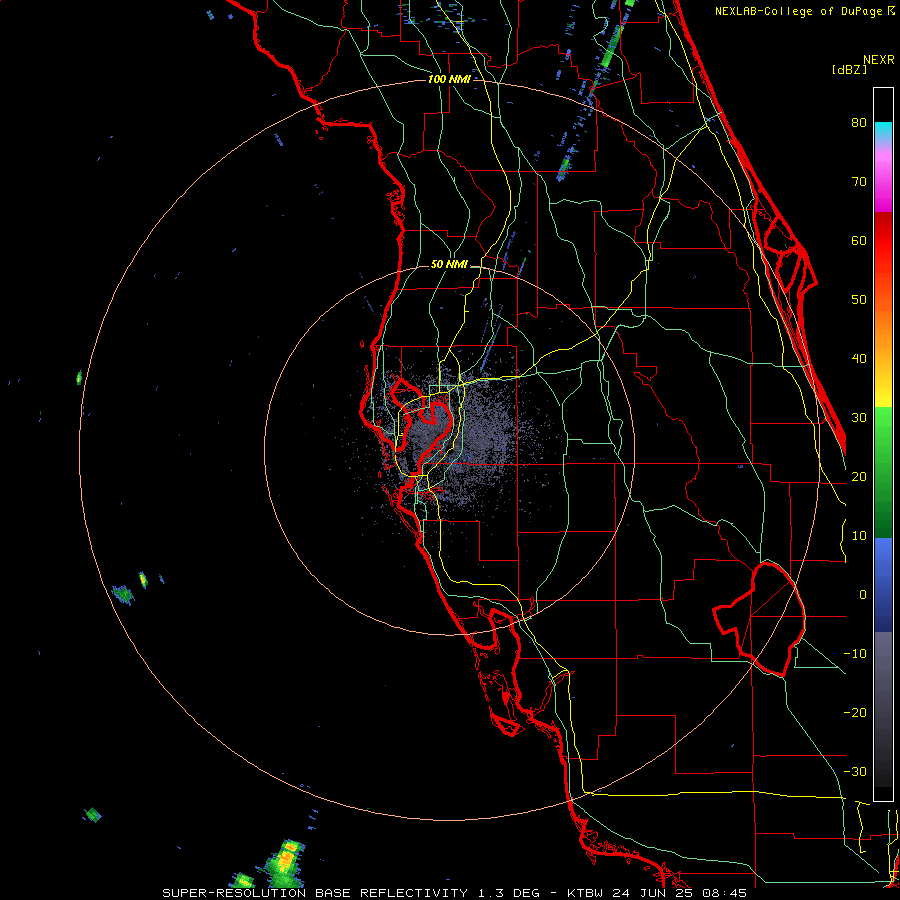The width and height of the screenshot is (900, 900).
Task: Click the strong storm cell near the caption
Action: click(285, 863)
